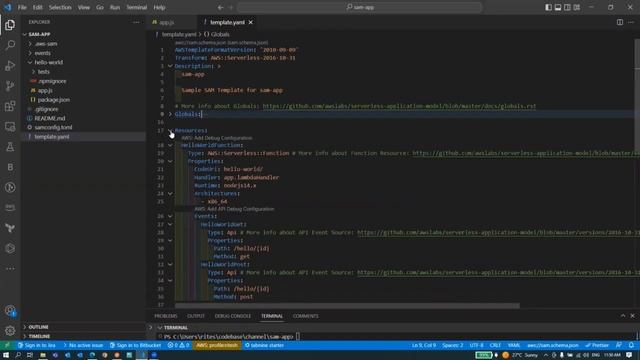Image resolution: width=640 pixels, height=360 pixels.
Task: Open Windows Start button on taskbar
Action: 6,355
